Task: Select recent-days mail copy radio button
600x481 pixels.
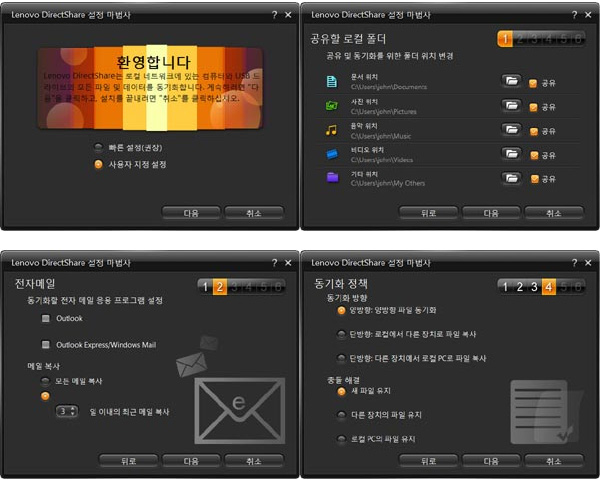Action: (x=45, y=396)
